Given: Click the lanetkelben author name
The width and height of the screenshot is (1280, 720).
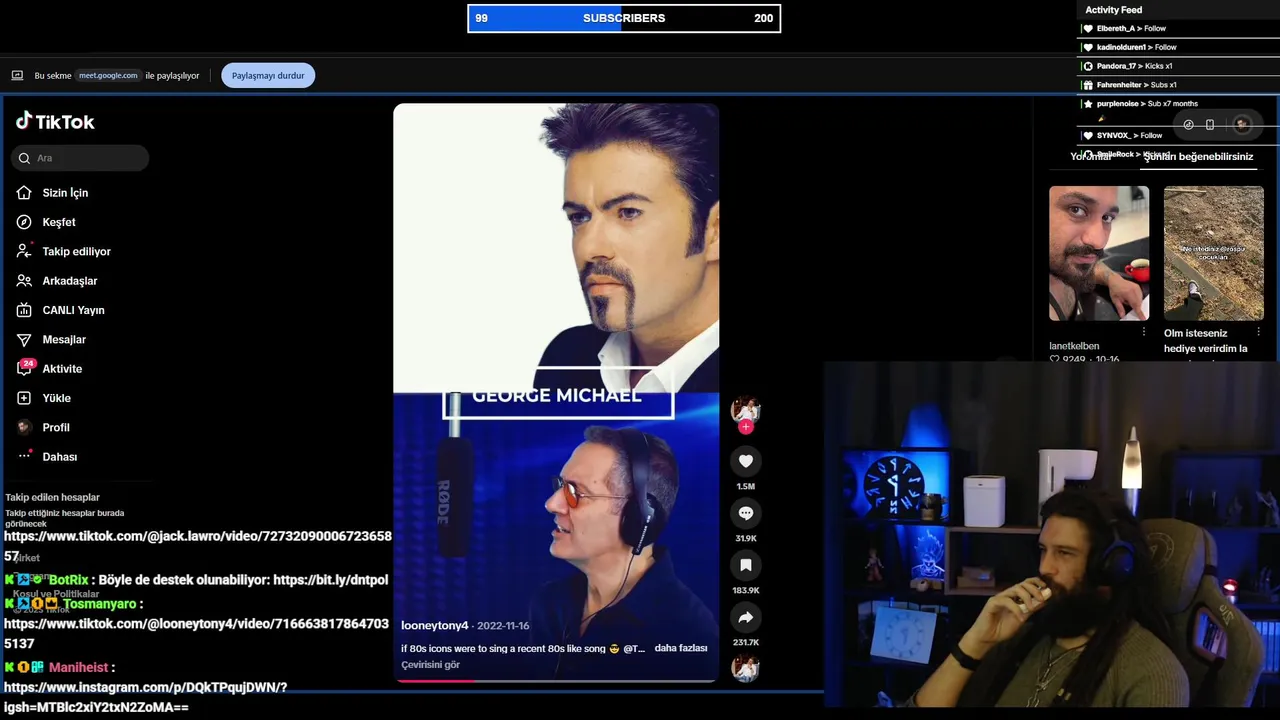Looking at the screenshot, I should (1074, 346).
